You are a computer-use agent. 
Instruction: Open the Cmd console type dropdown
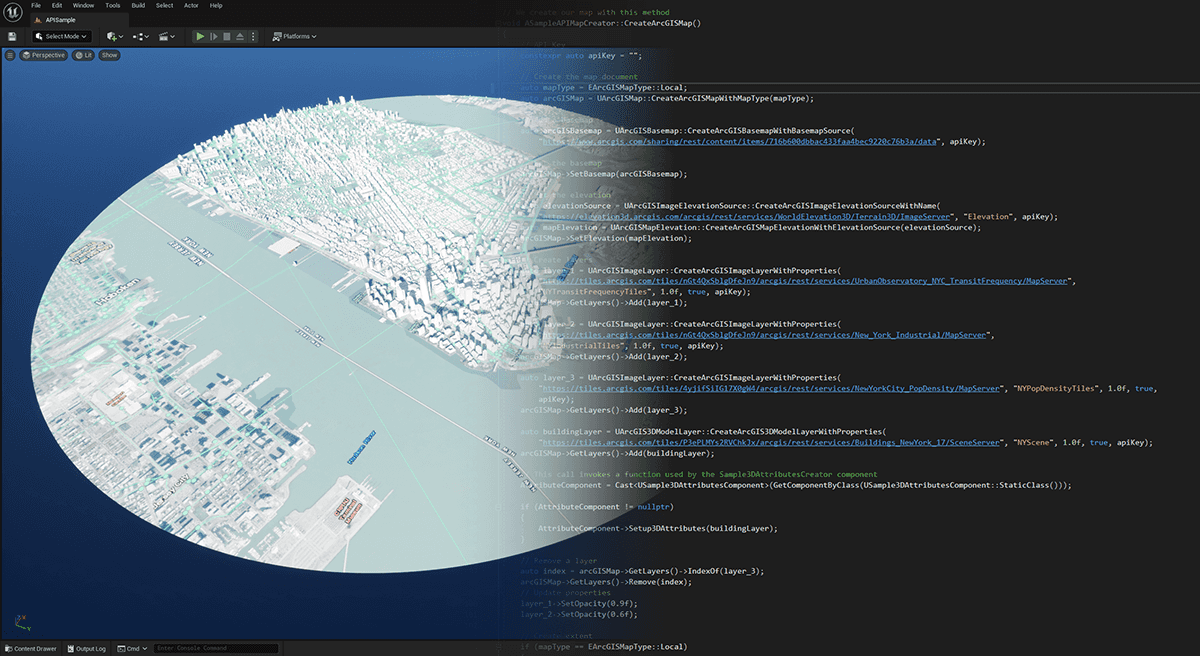pos(131,648)
